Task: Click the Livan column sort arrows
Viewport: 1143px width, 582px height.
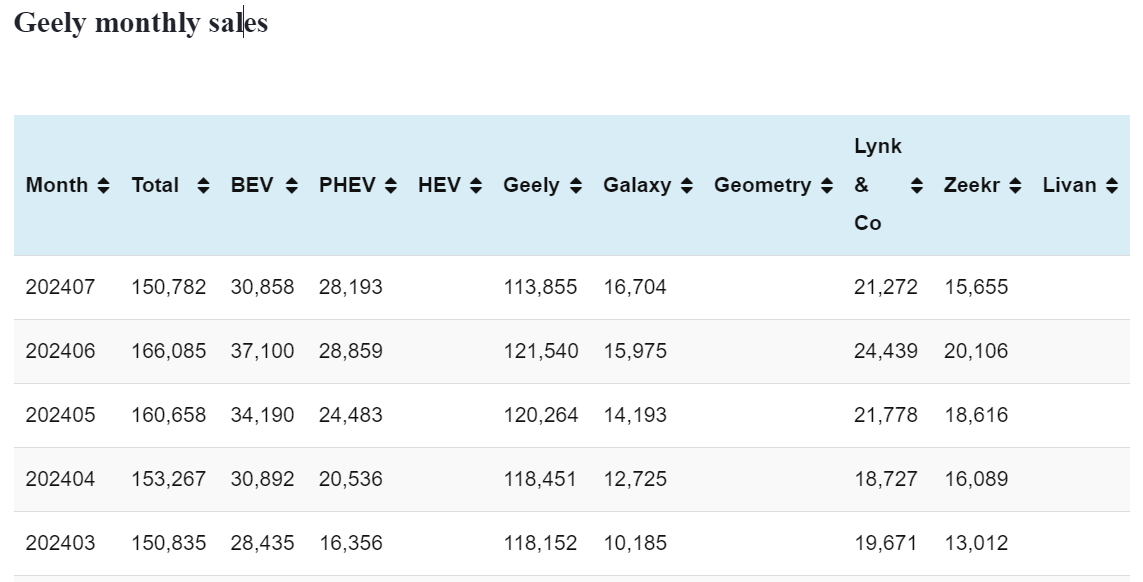Action: click(x=1112, y=186)
